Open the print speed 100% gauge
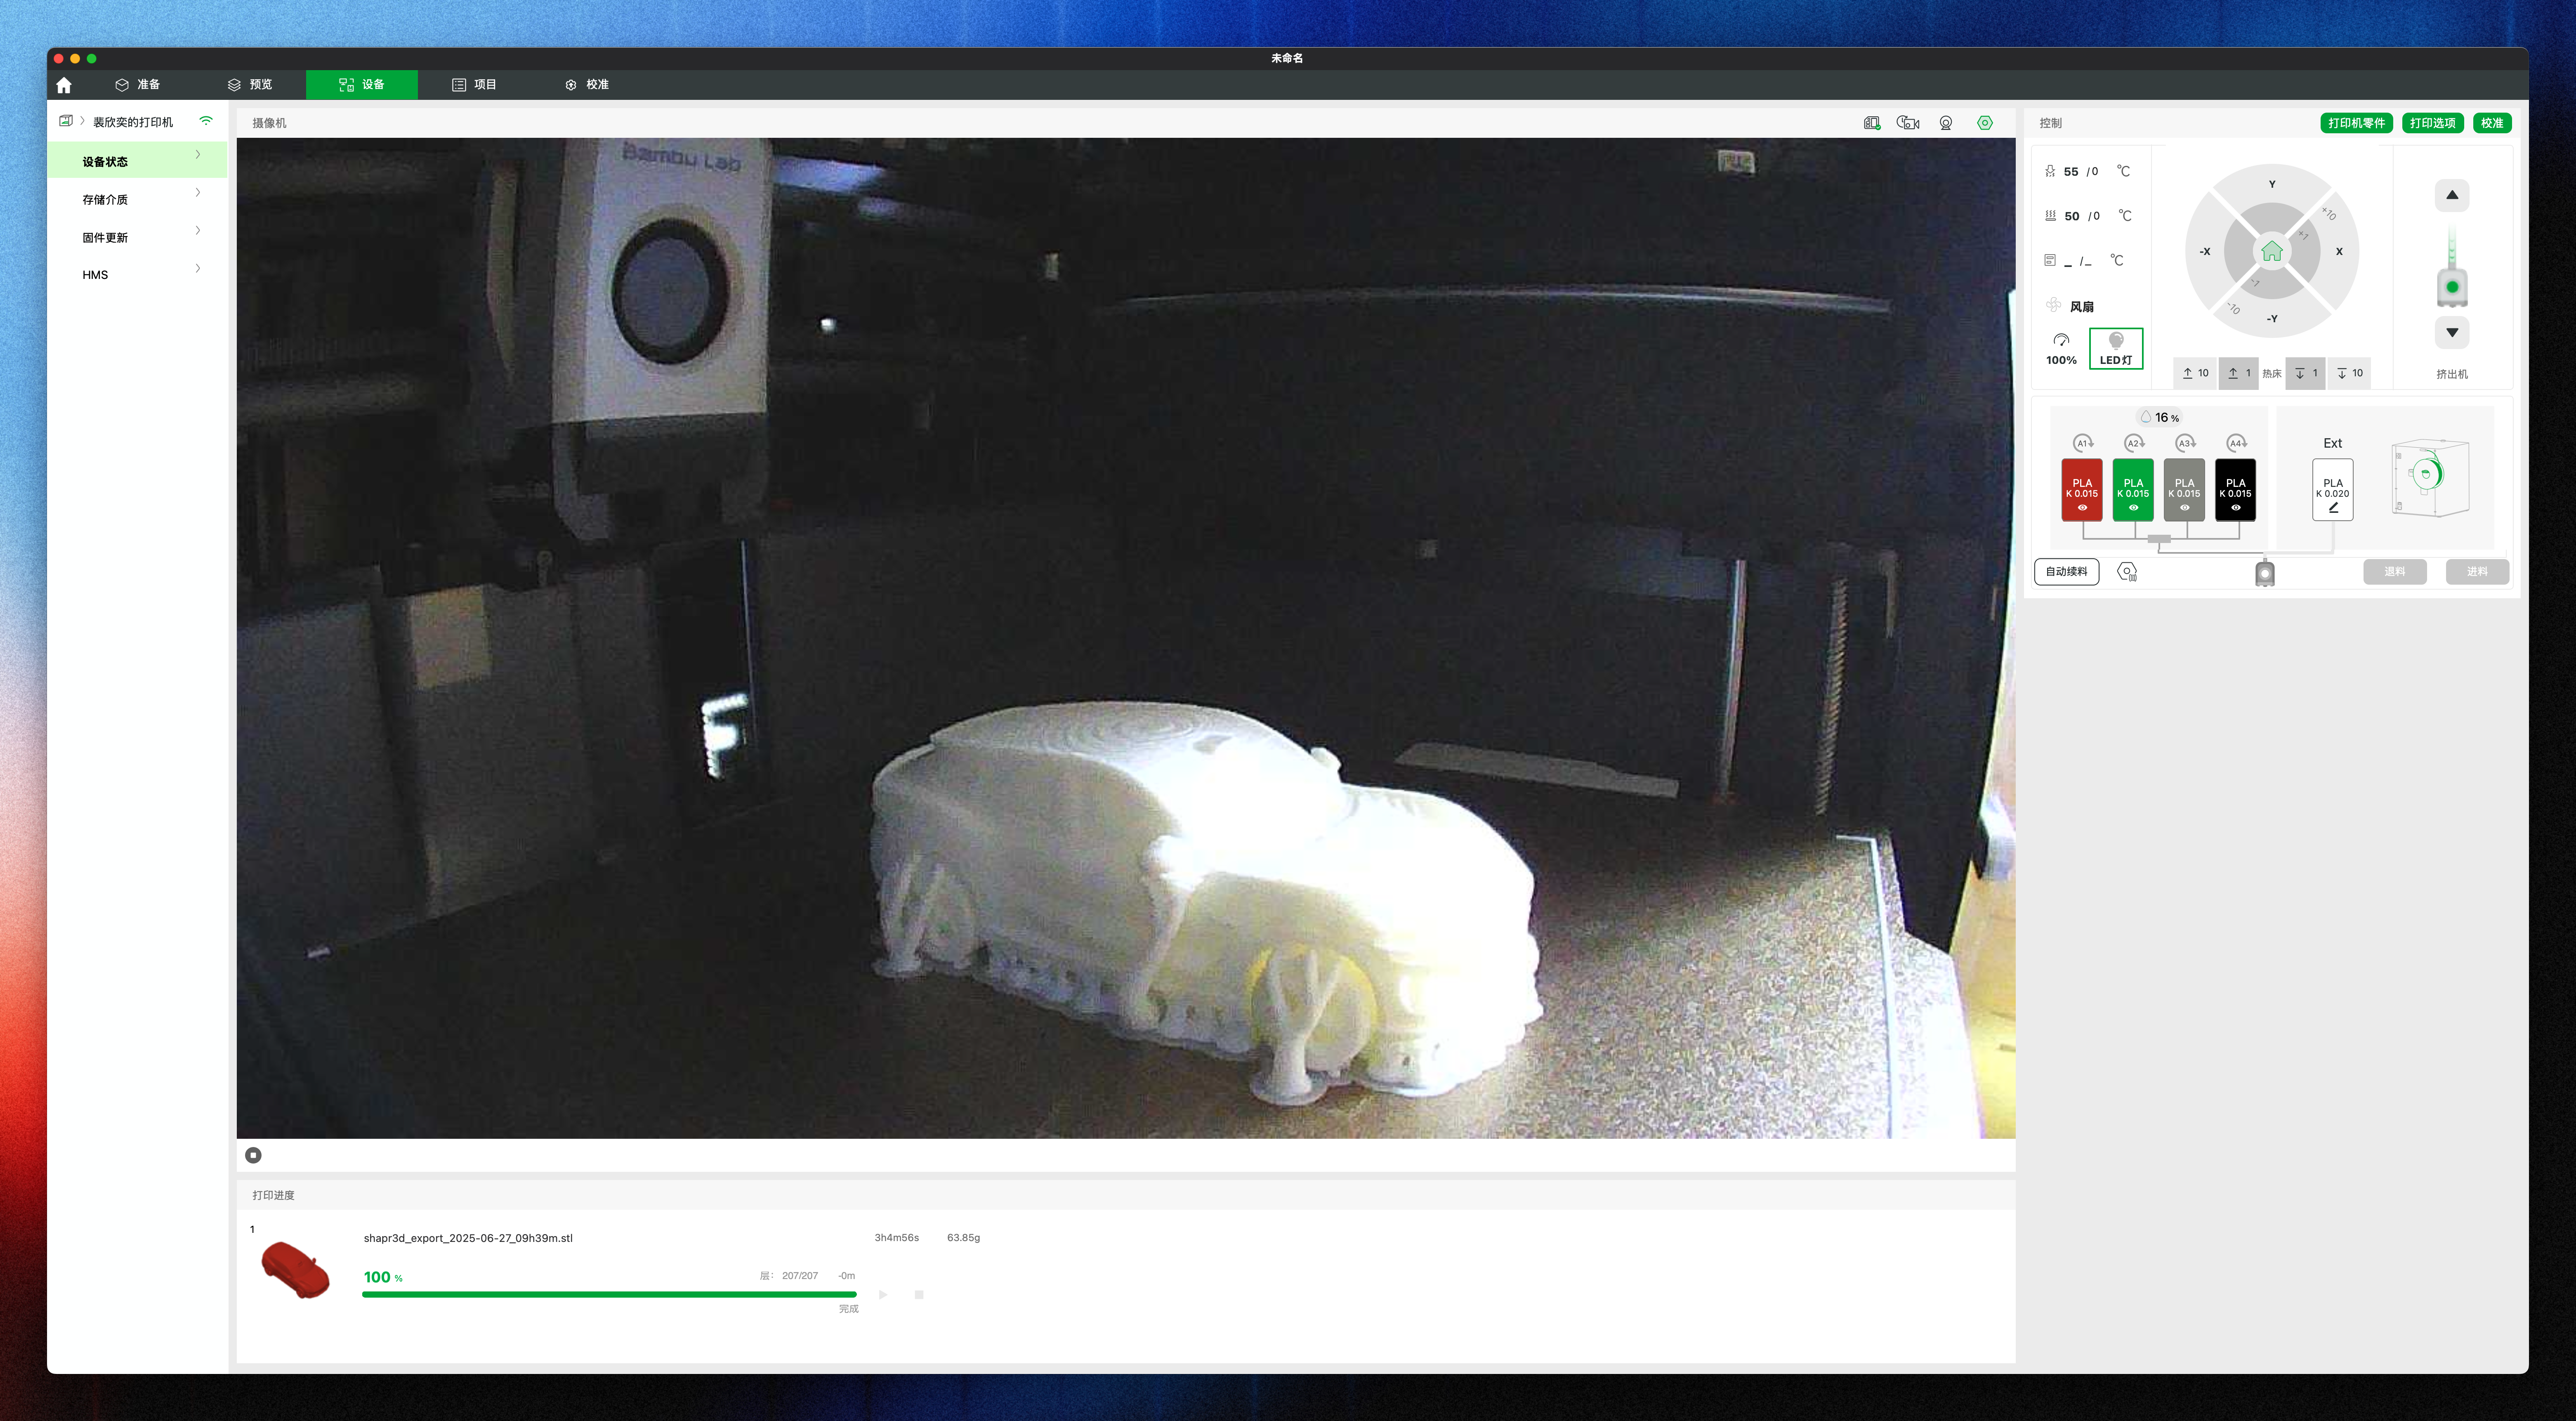Viewport: 2576px width, 1421px height. point(2061,349)
